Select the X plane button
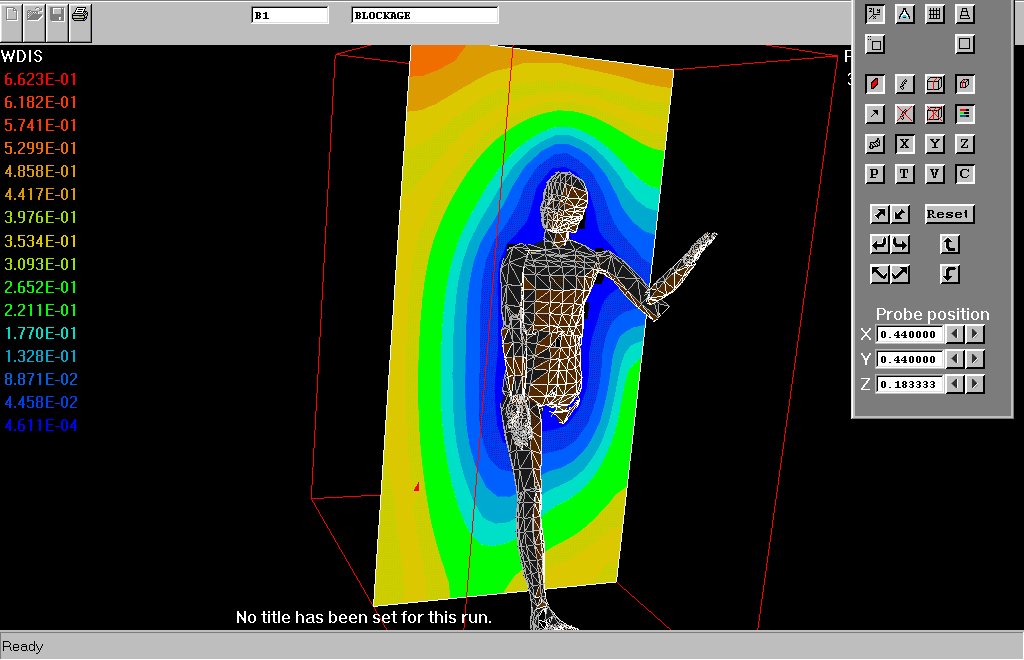Image resolution: width=1024 pixels, height=660 pixels. point(904,144)
